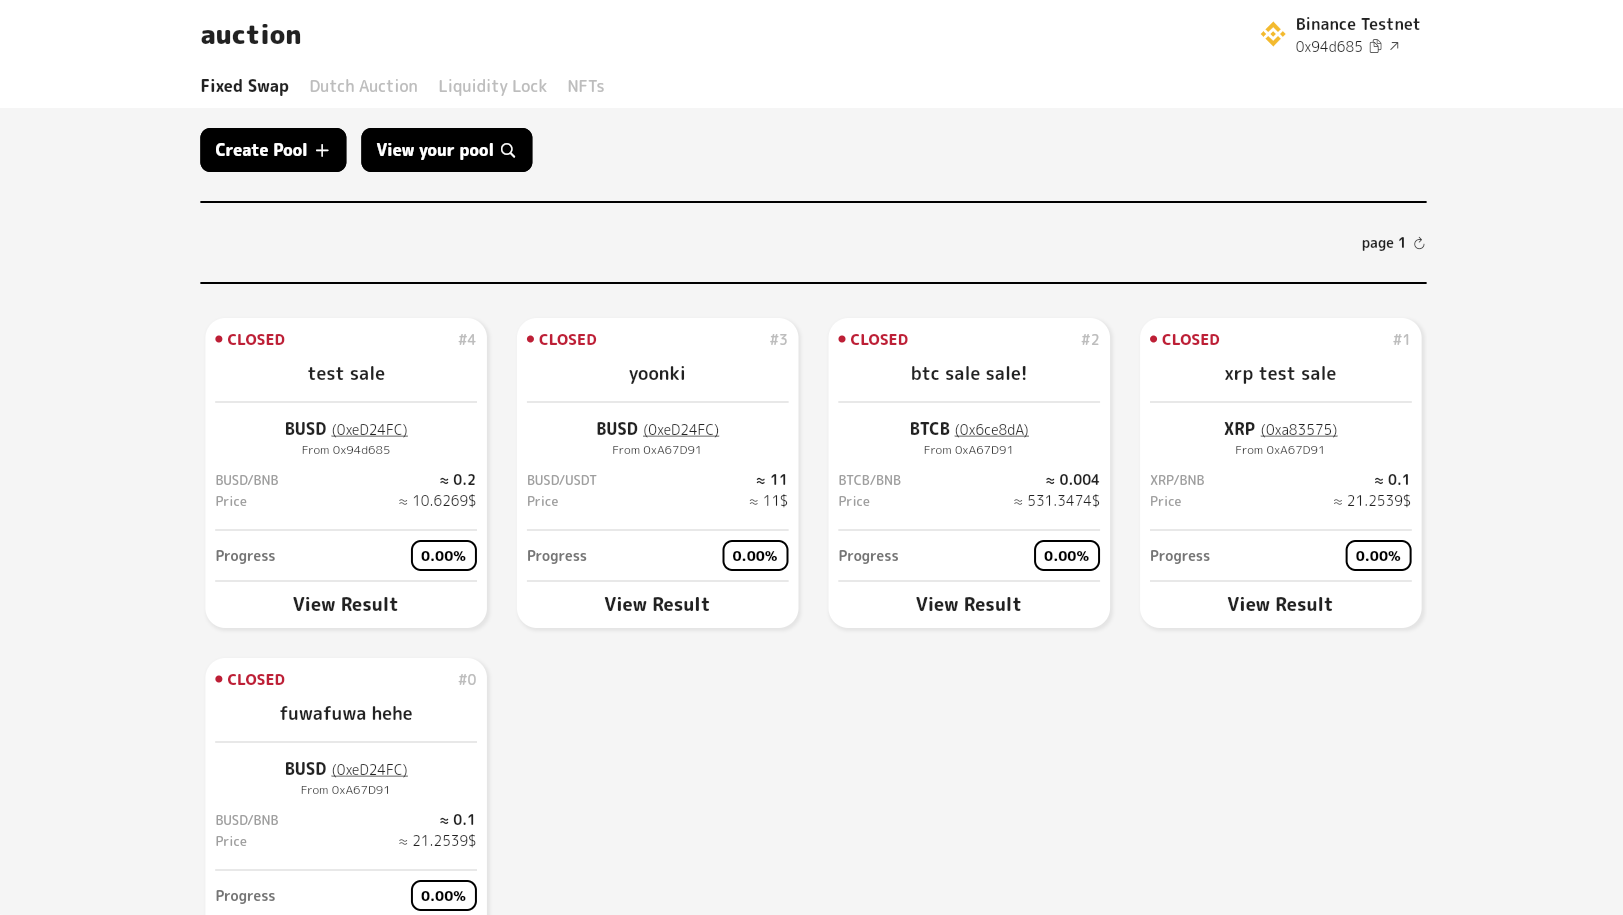Screen dimensions: 1623x915
Task: Click the magnifier icon on View your pool
Action: pyautogui.click(x=509, y=149)
